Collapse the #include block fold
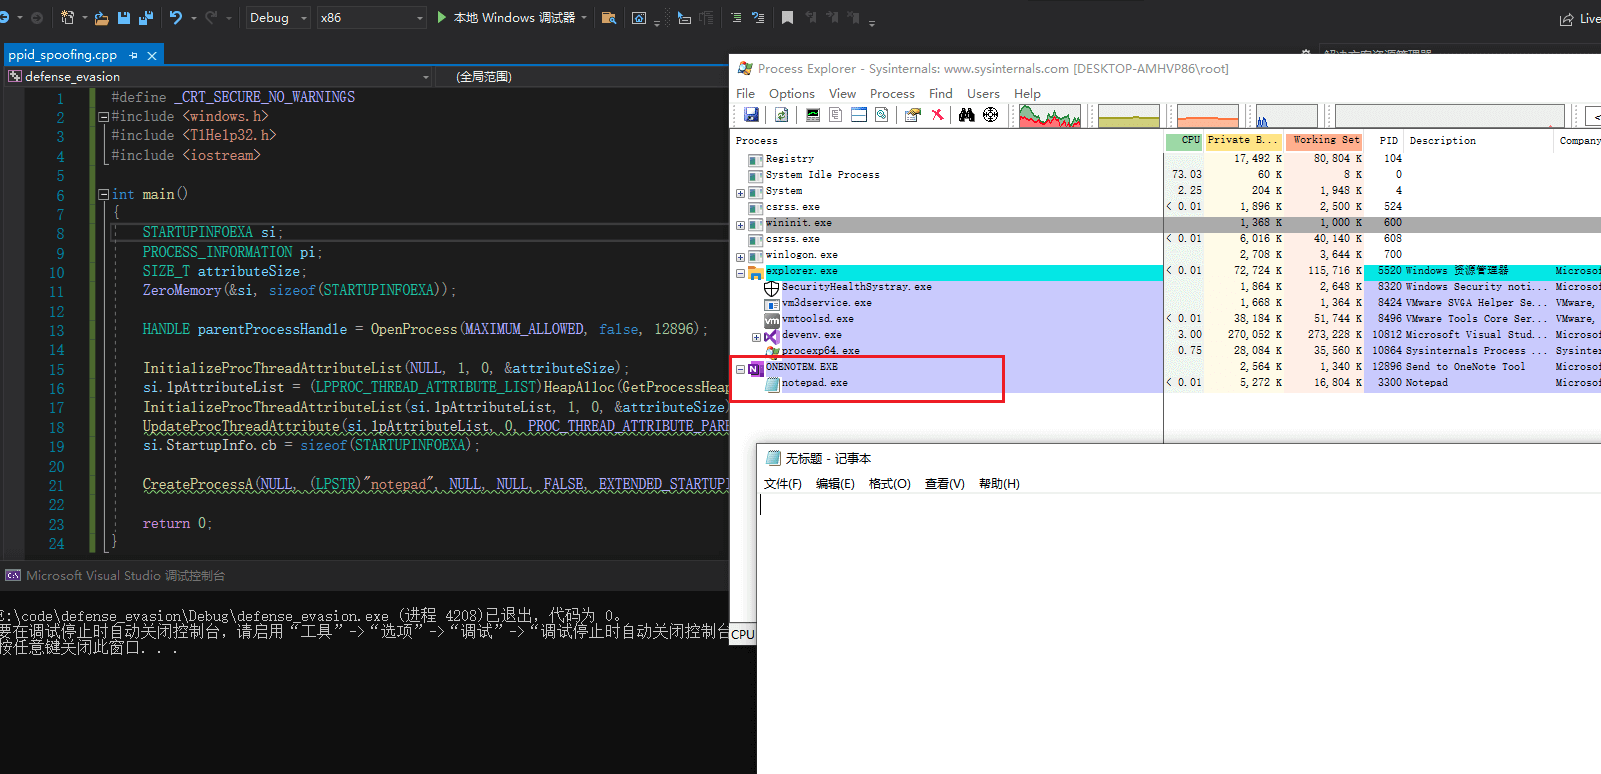Image resolution: width=1601 pixels, height=774 pixels. (103, 117)
